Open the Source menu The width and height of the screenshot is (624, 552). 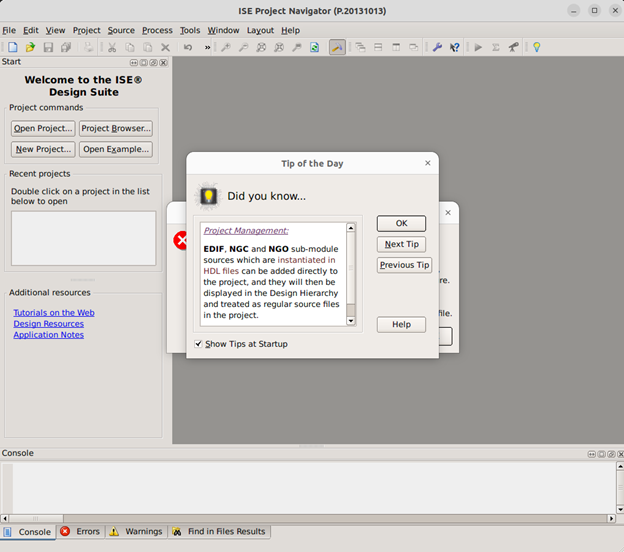coord(121,30)
